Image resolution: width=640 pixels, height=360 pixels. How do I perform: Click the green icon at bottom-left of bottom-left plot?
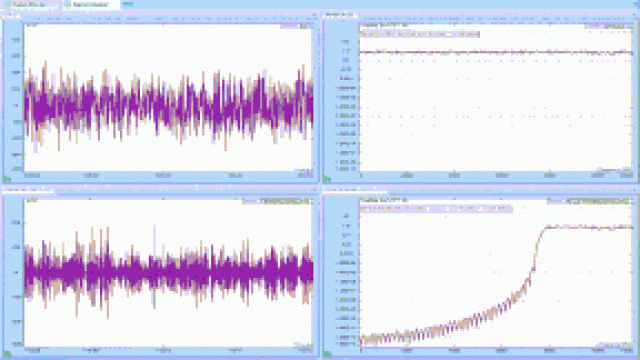point(7,353)
